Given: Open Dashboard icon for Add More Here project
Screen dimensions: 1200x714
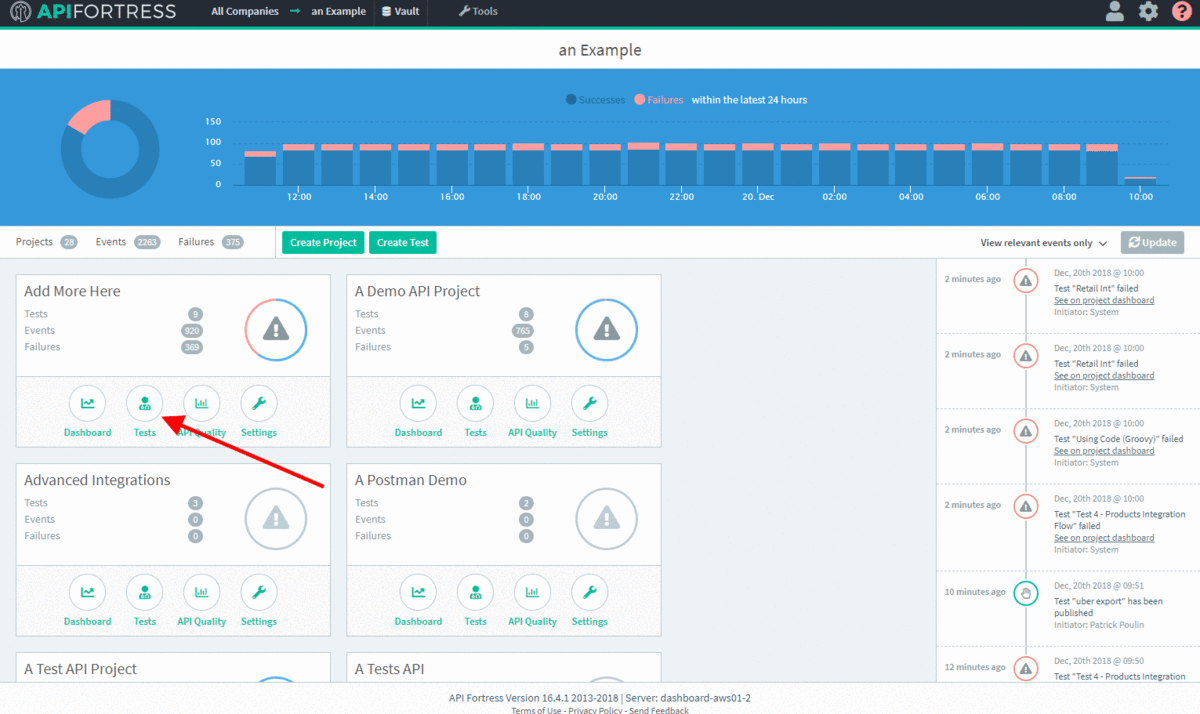Looking at the screenshot, I should [87, 404].
